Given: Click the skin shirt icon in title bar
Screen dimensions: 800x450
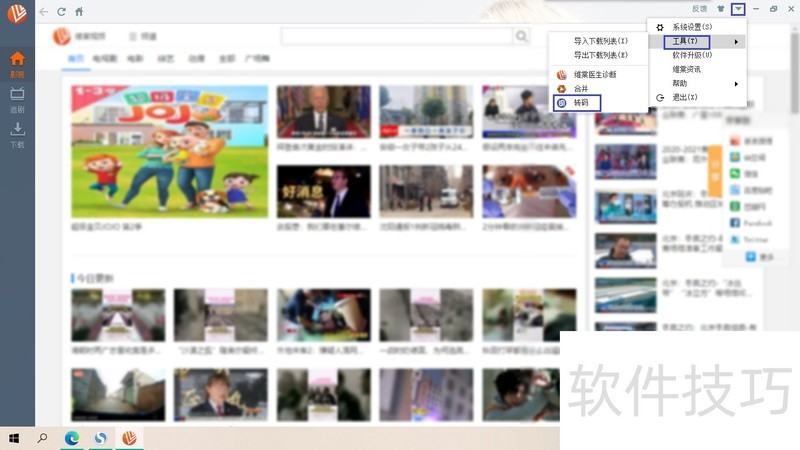Looking at the screenshot, I should (720, 9).
